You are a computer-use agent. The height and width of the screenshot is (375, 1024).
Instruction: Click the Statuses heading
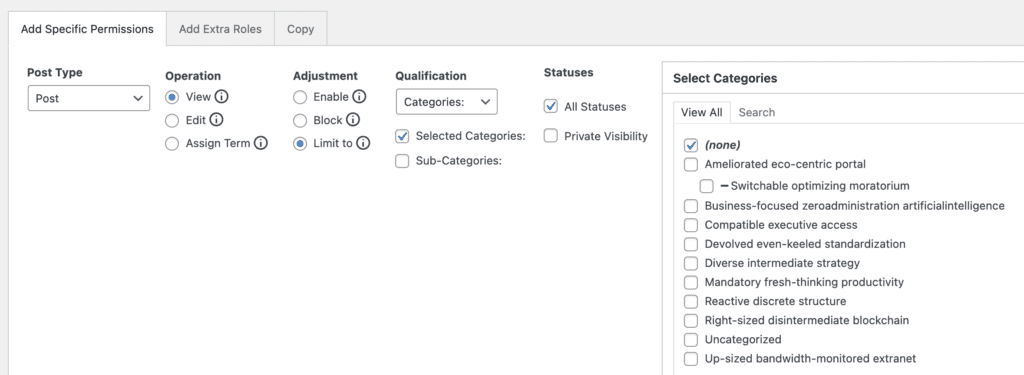569,73
